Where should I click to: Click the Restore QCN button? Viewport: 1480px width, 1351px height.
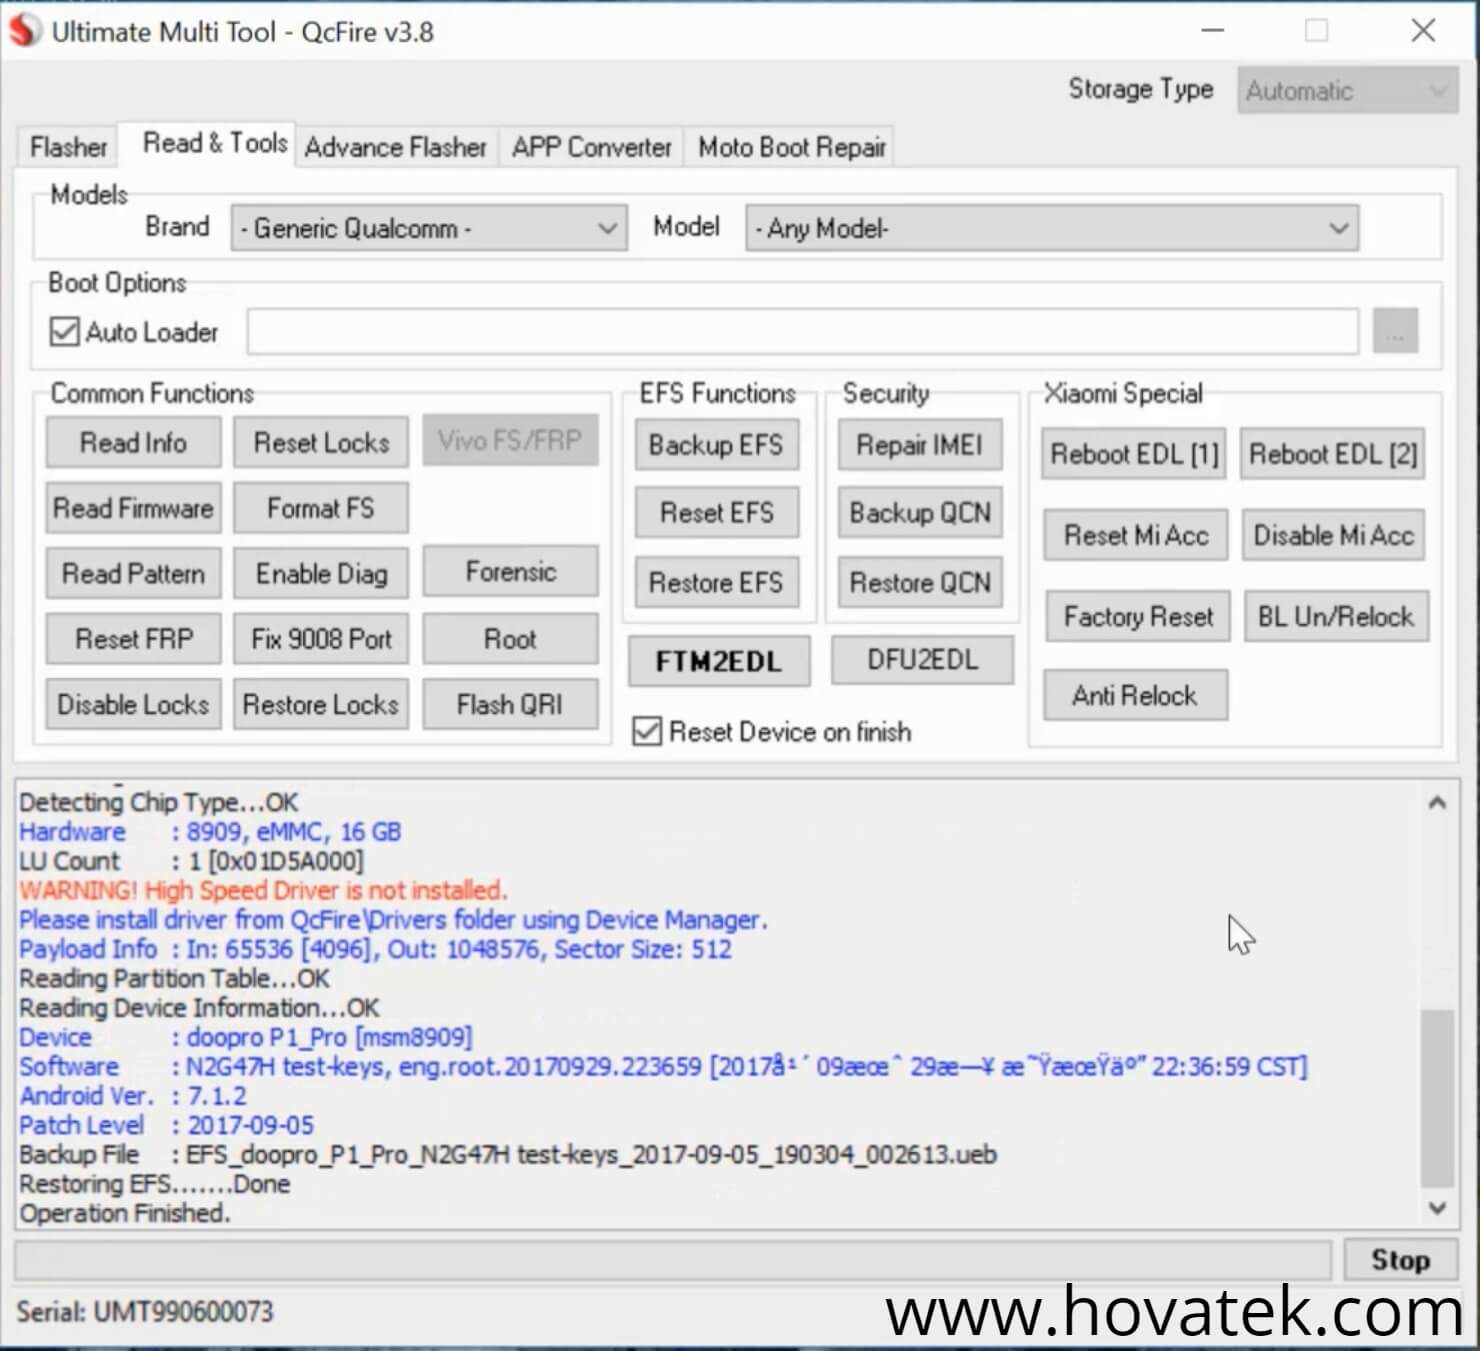coord(920,582)
